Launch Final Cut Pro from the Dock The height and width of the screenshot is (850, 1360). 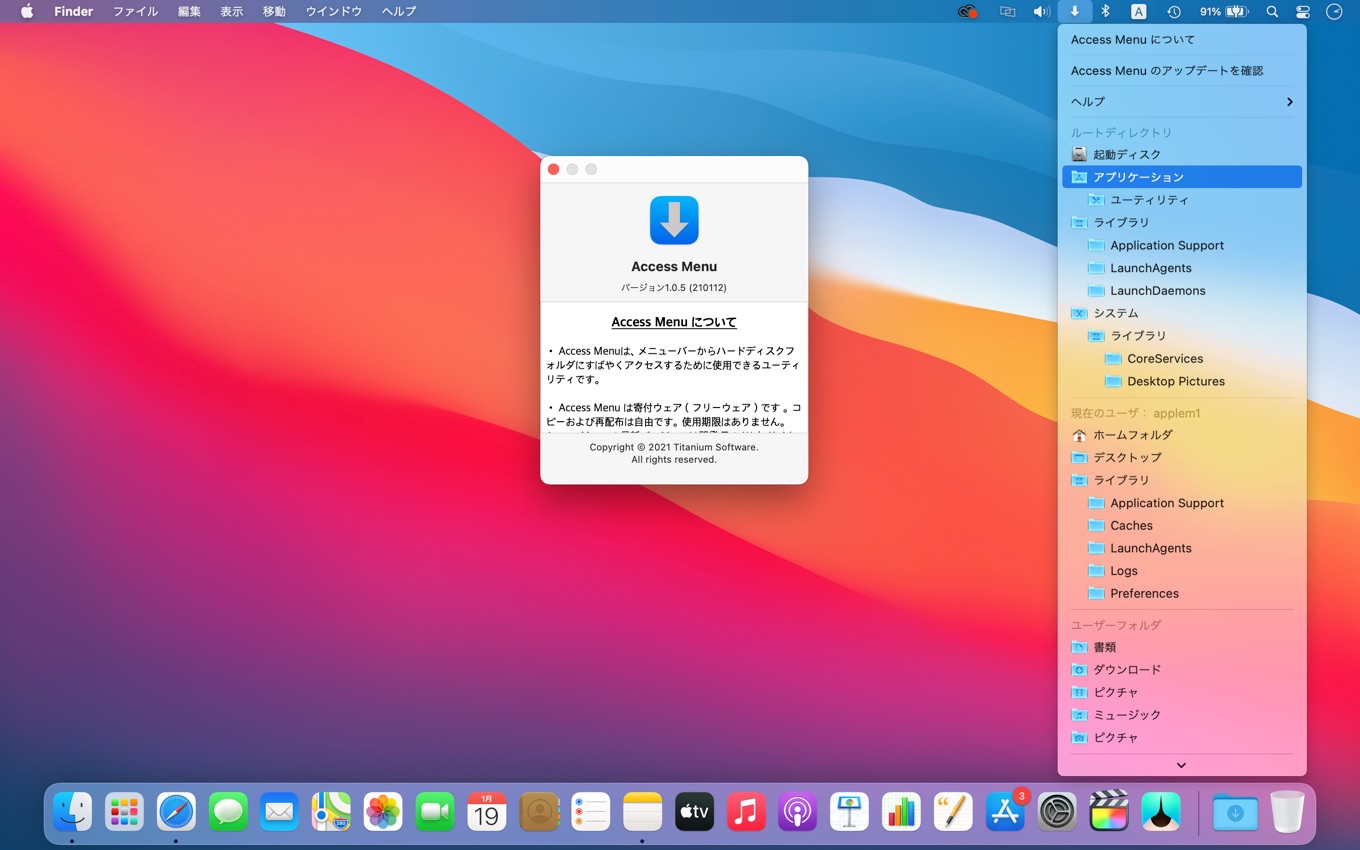(1108, 811)
